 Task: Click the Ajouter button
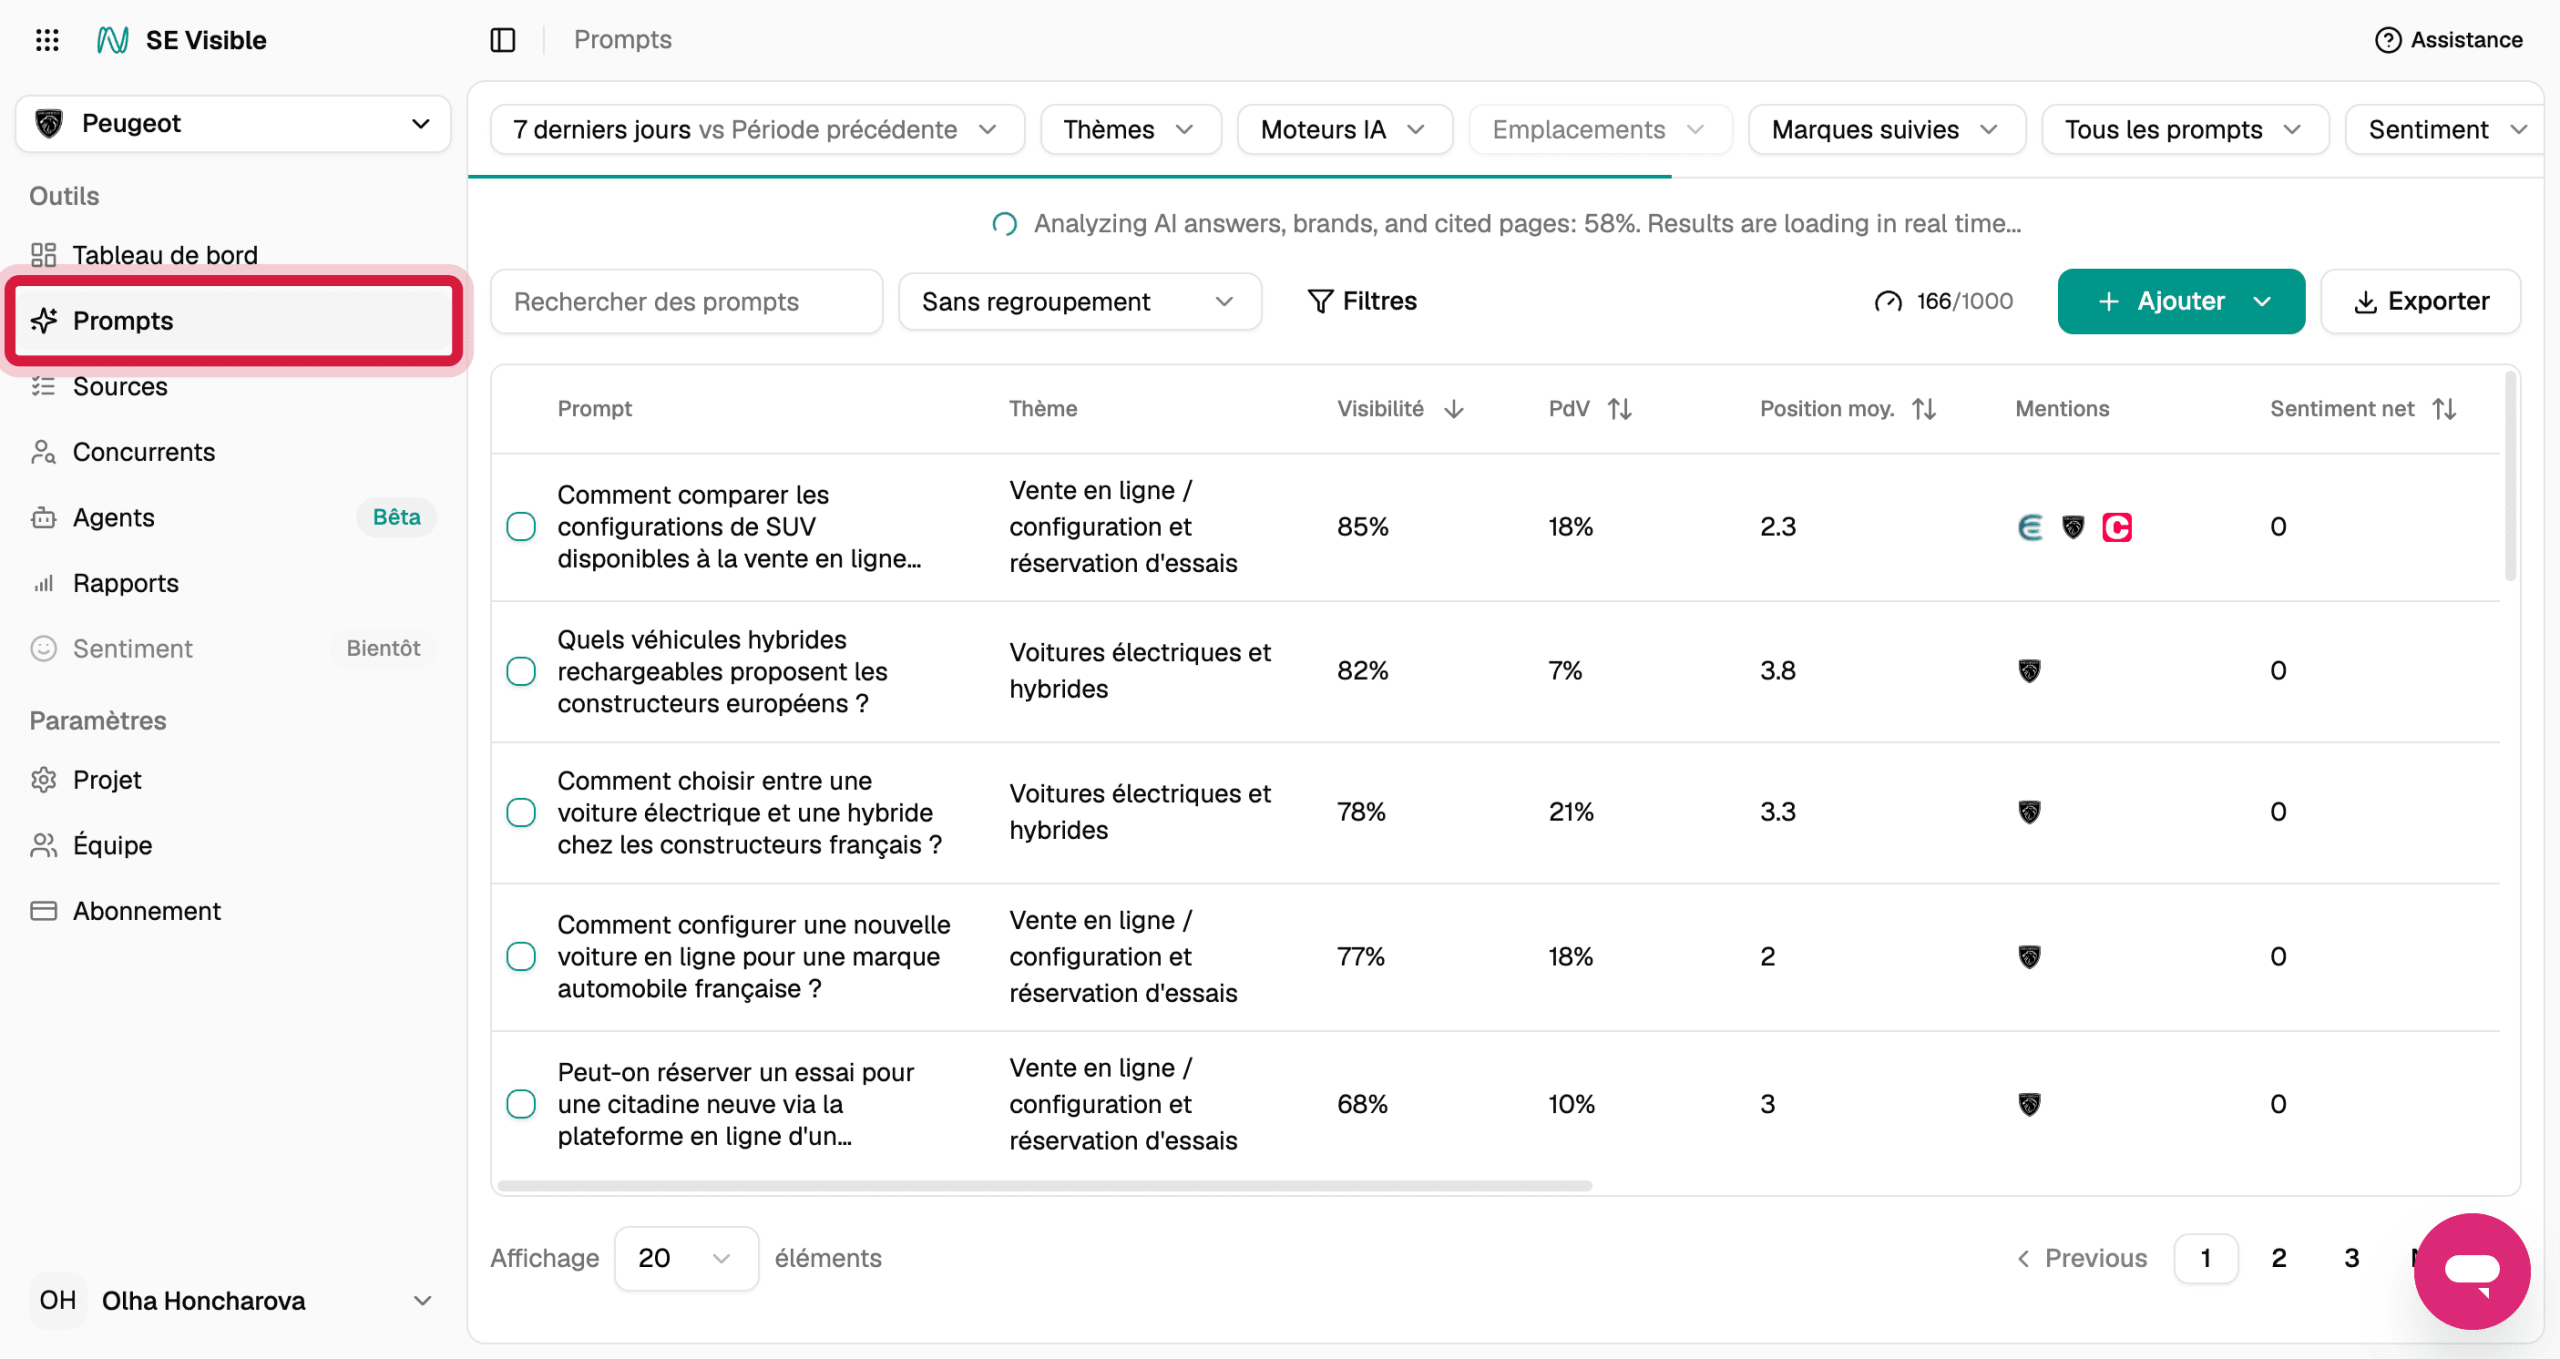pos(2181,301)
